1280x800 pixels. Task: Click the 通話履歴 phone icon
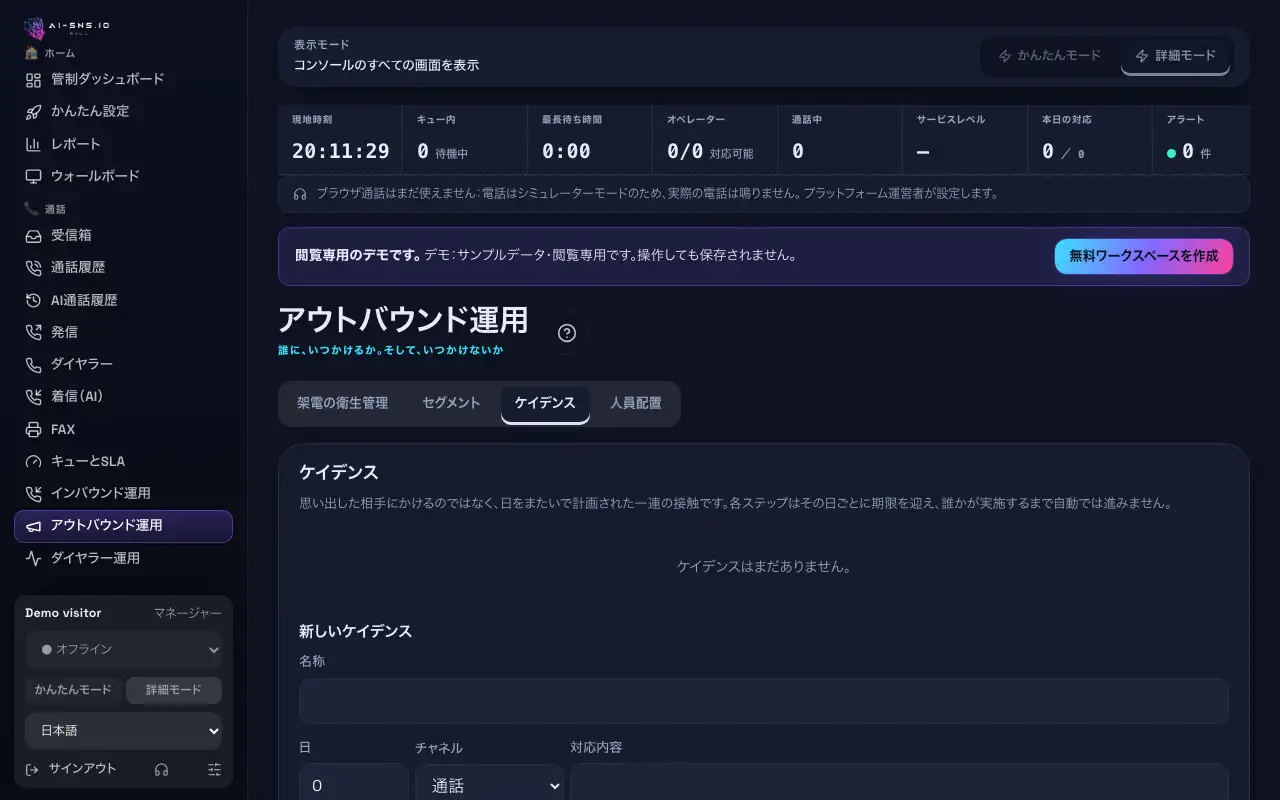coord(33,267)
